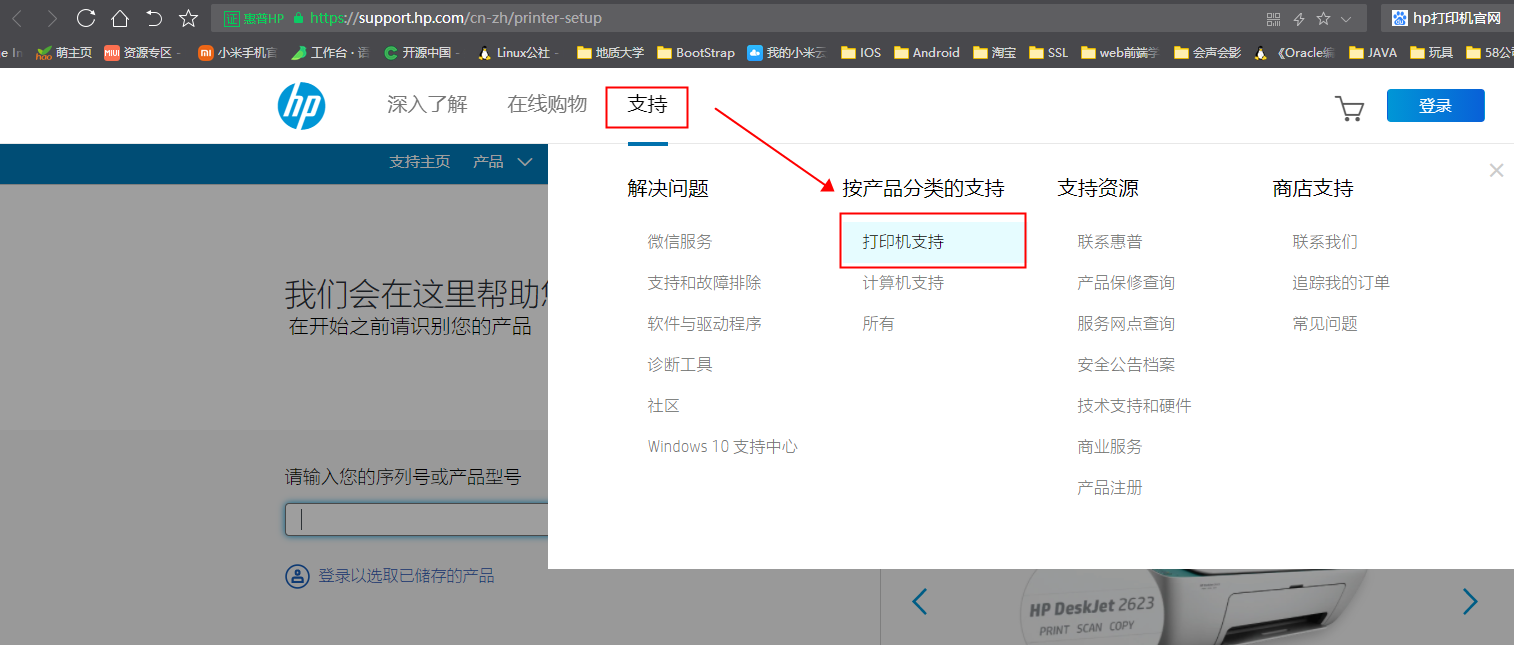Click the browser home icon
This screenshot has height=645, width=1514.
point(118,17)
